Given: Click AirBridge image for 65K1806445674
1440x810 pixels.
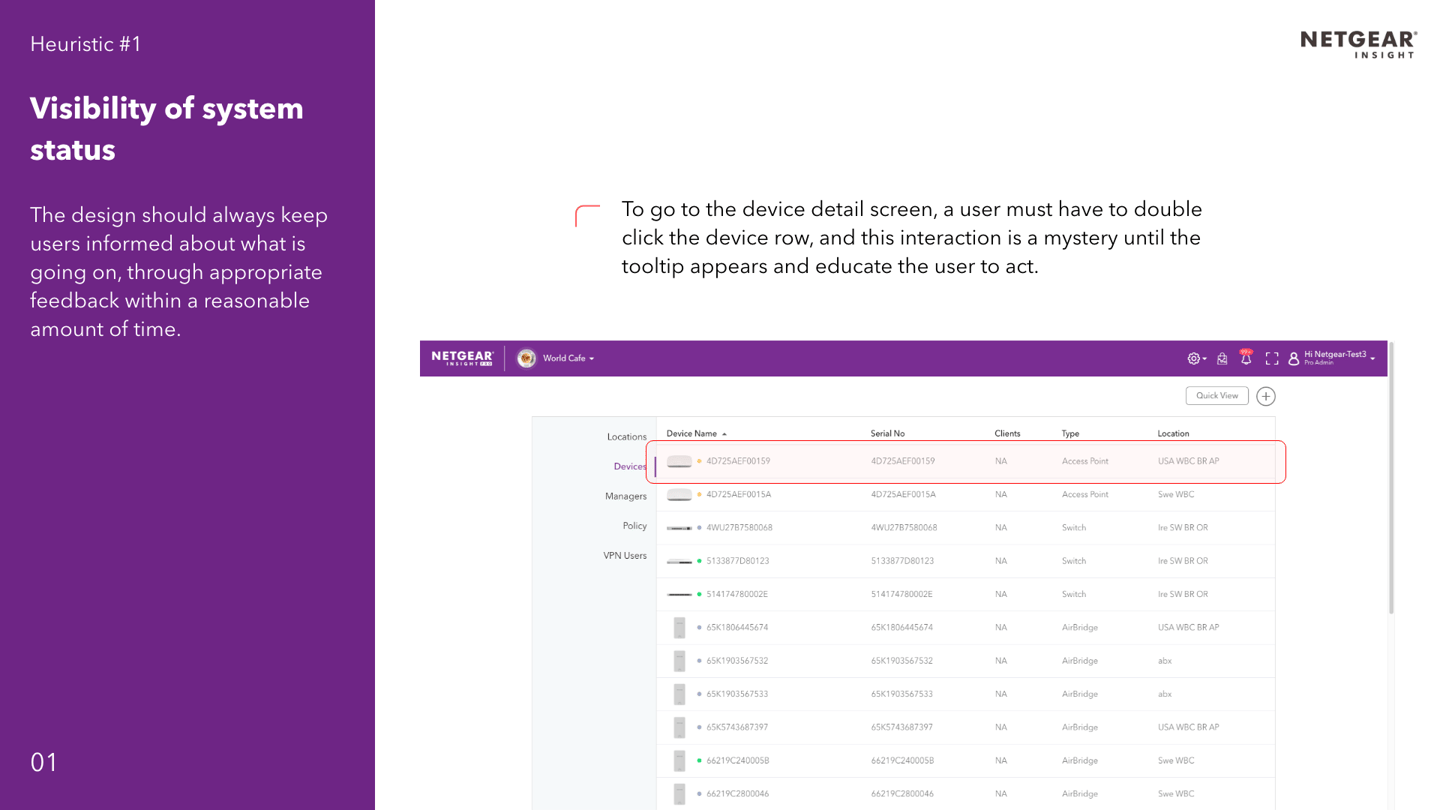Looking at the screenshot, I should point(679,628).
